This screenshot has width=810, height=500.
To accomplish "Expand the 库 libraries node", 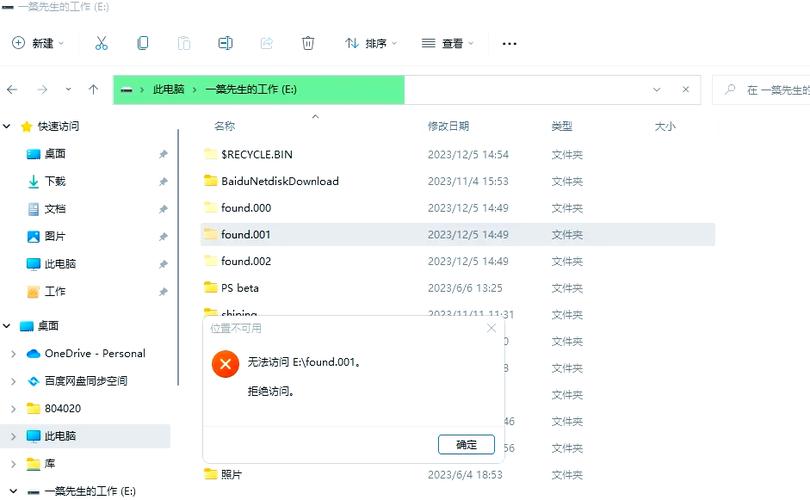I will point(13,464).
